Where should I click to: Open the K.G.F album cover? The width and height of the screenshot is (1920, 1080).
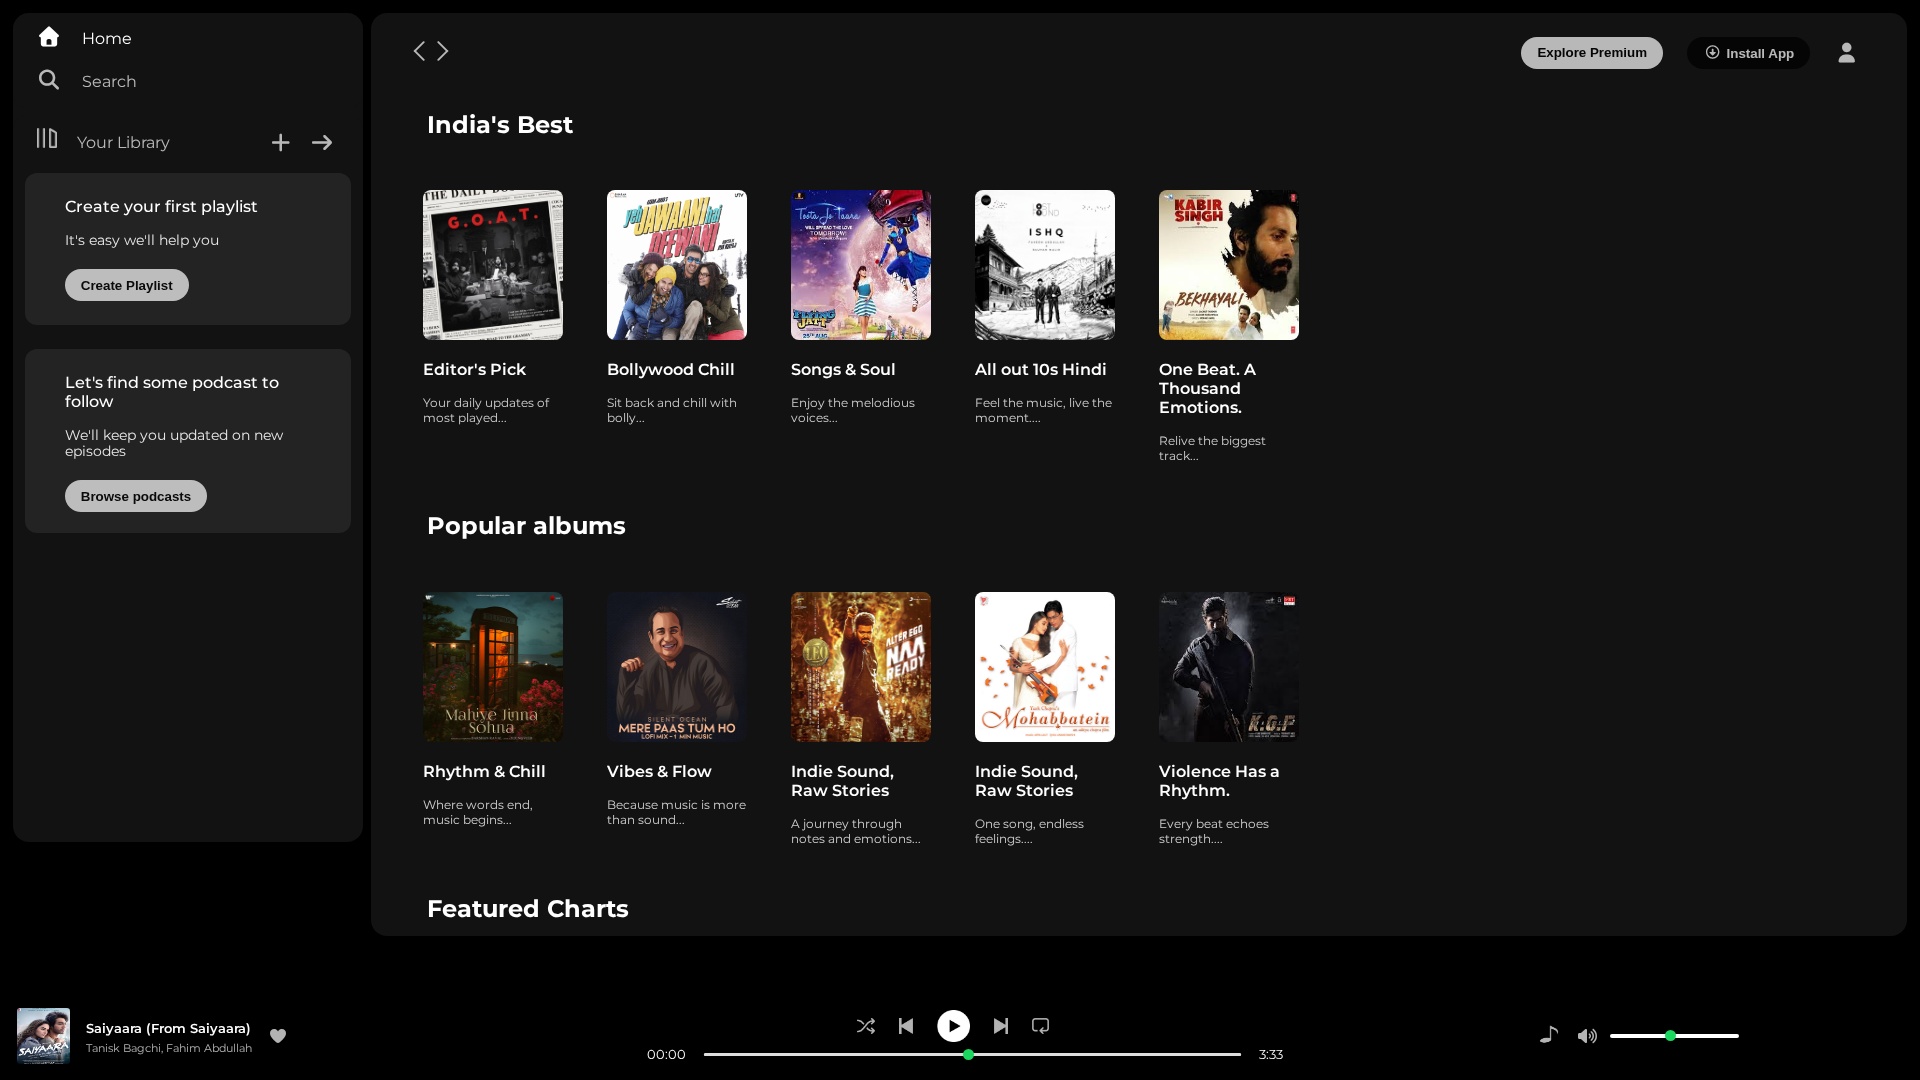(1229, 667)
